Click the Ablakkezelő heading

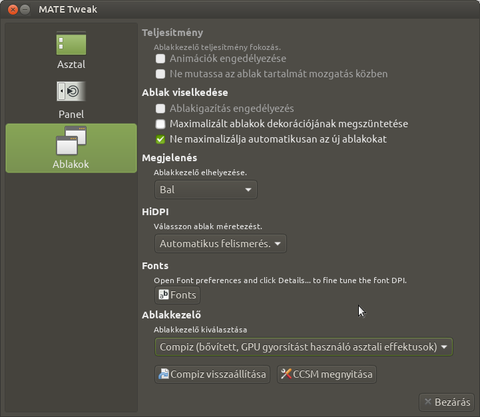(x=171, y=315)
